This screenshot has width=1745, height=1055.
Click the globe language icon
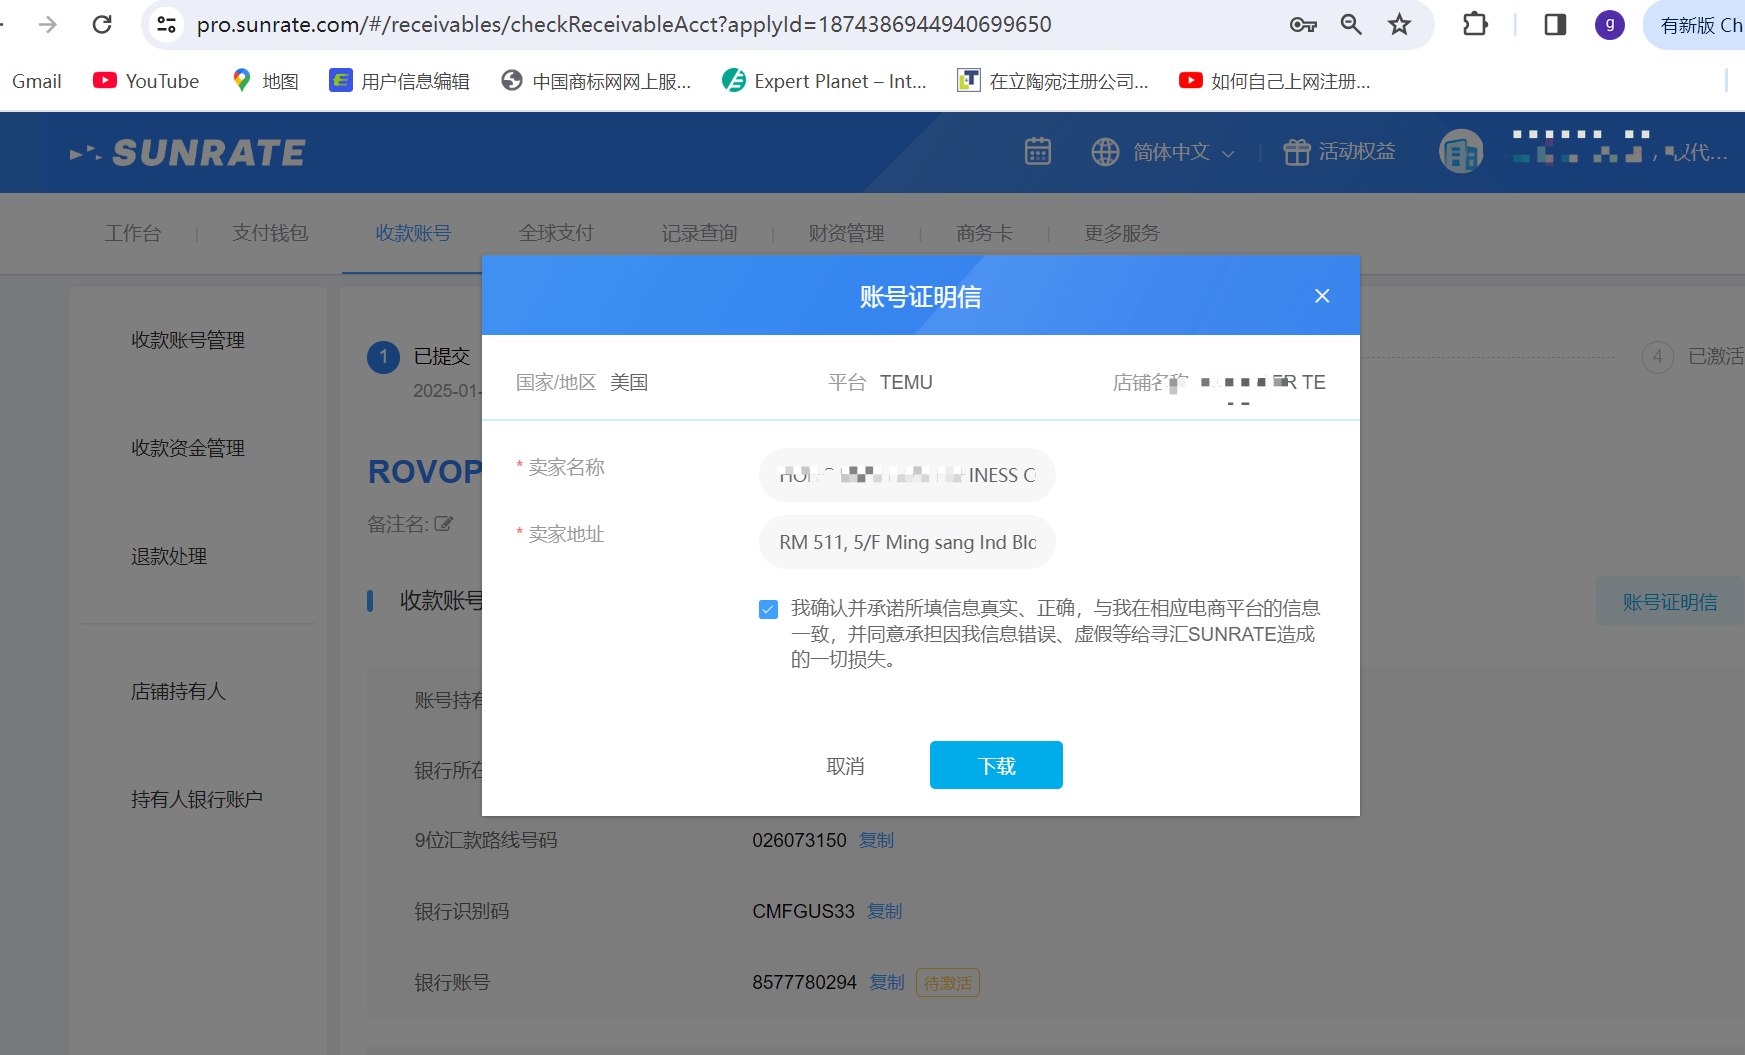tap(1105, 152)
